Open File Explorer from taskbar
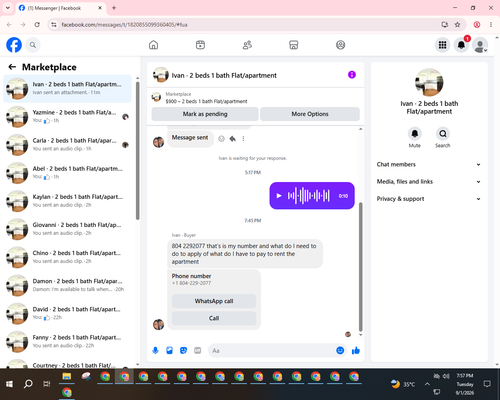The width and height of the screenshot is (500, 400). click(67, 377)
